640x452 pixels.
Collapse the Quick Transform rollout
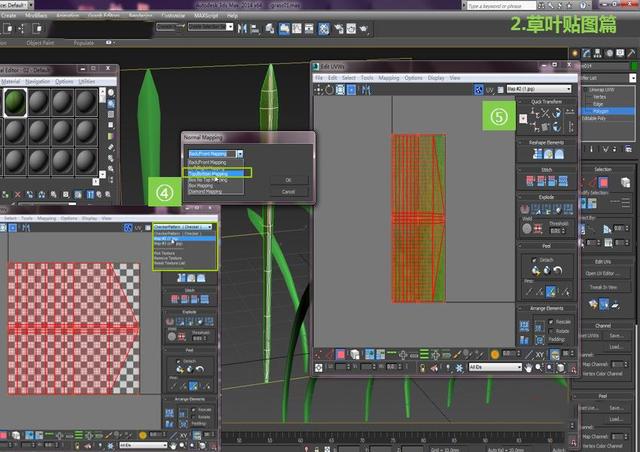coord(546,101)
